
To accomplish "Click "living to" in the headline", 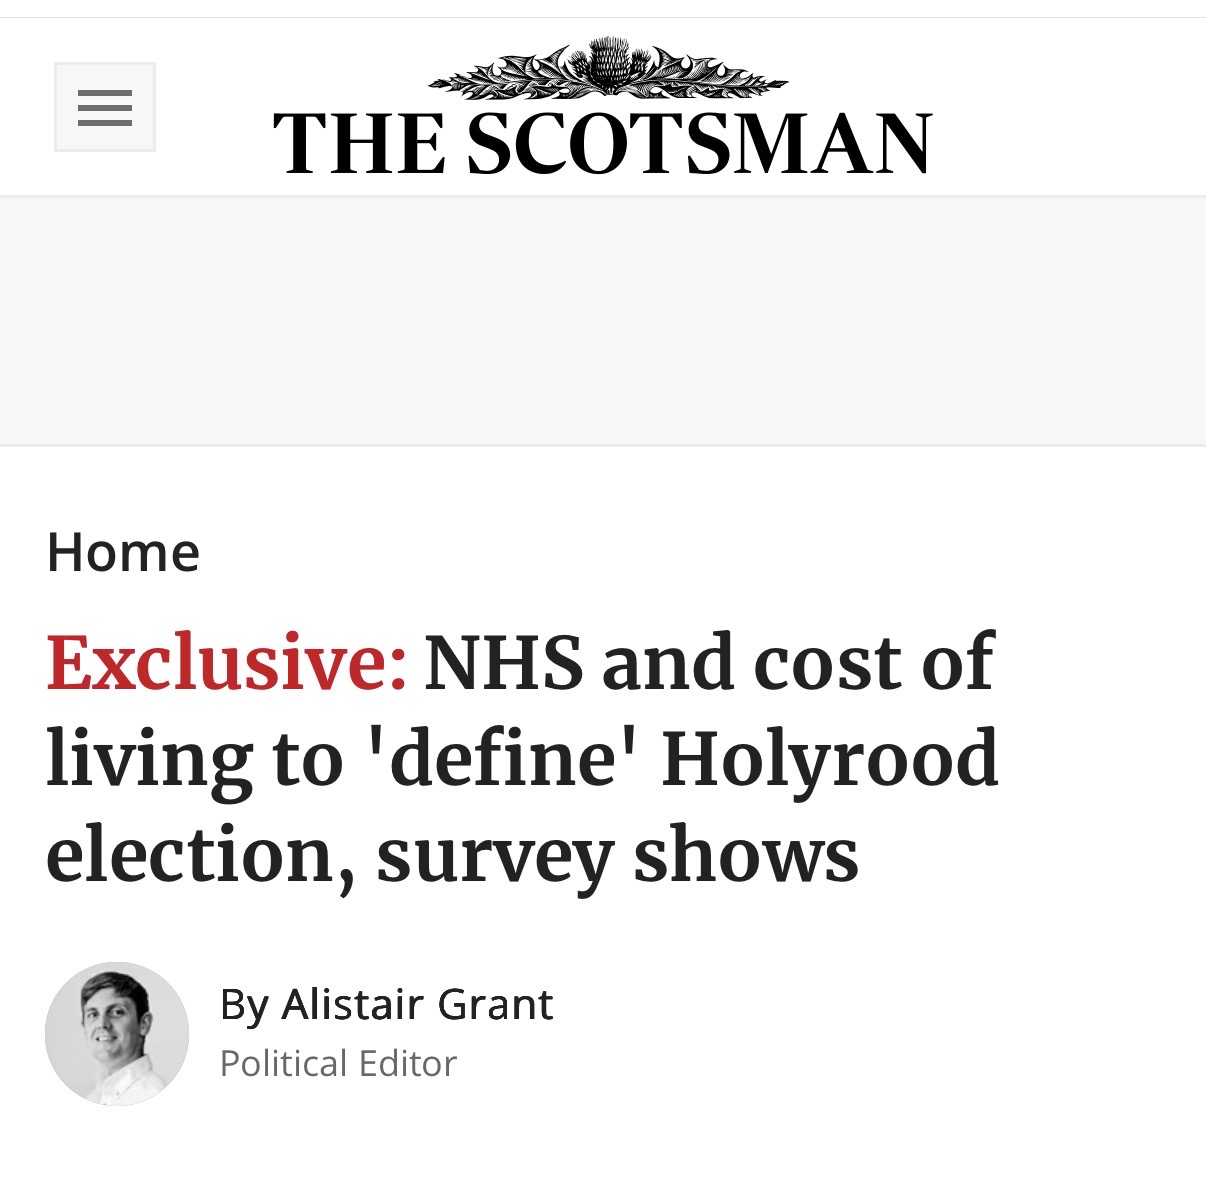I will click(x=195, y=760).
